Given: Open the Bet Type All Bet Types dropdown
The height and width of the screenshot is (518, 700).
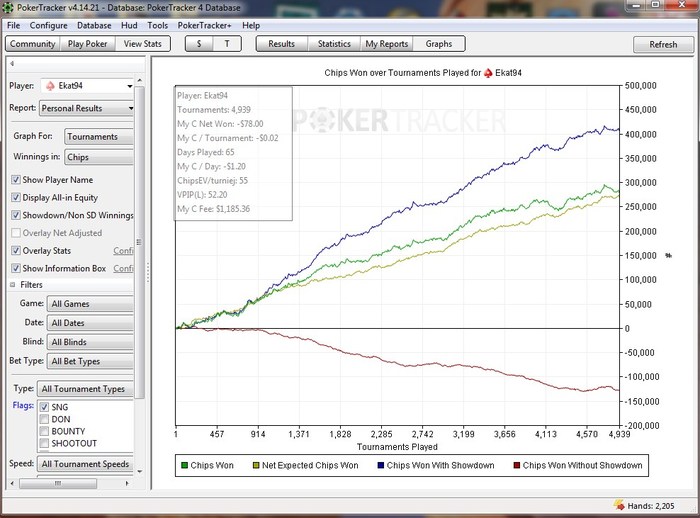Looking at the screenshot, I should [90, 361].
